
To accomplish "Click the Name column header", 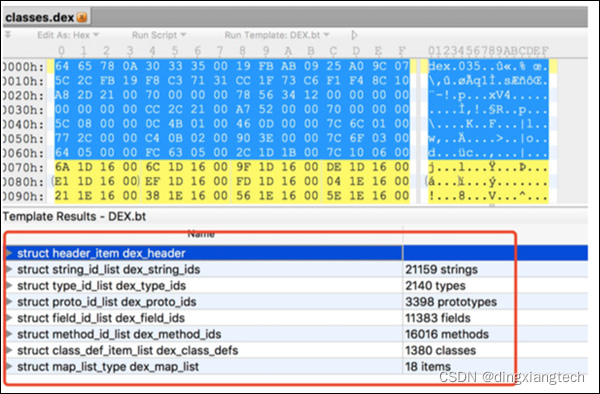I will pos(201,234).
